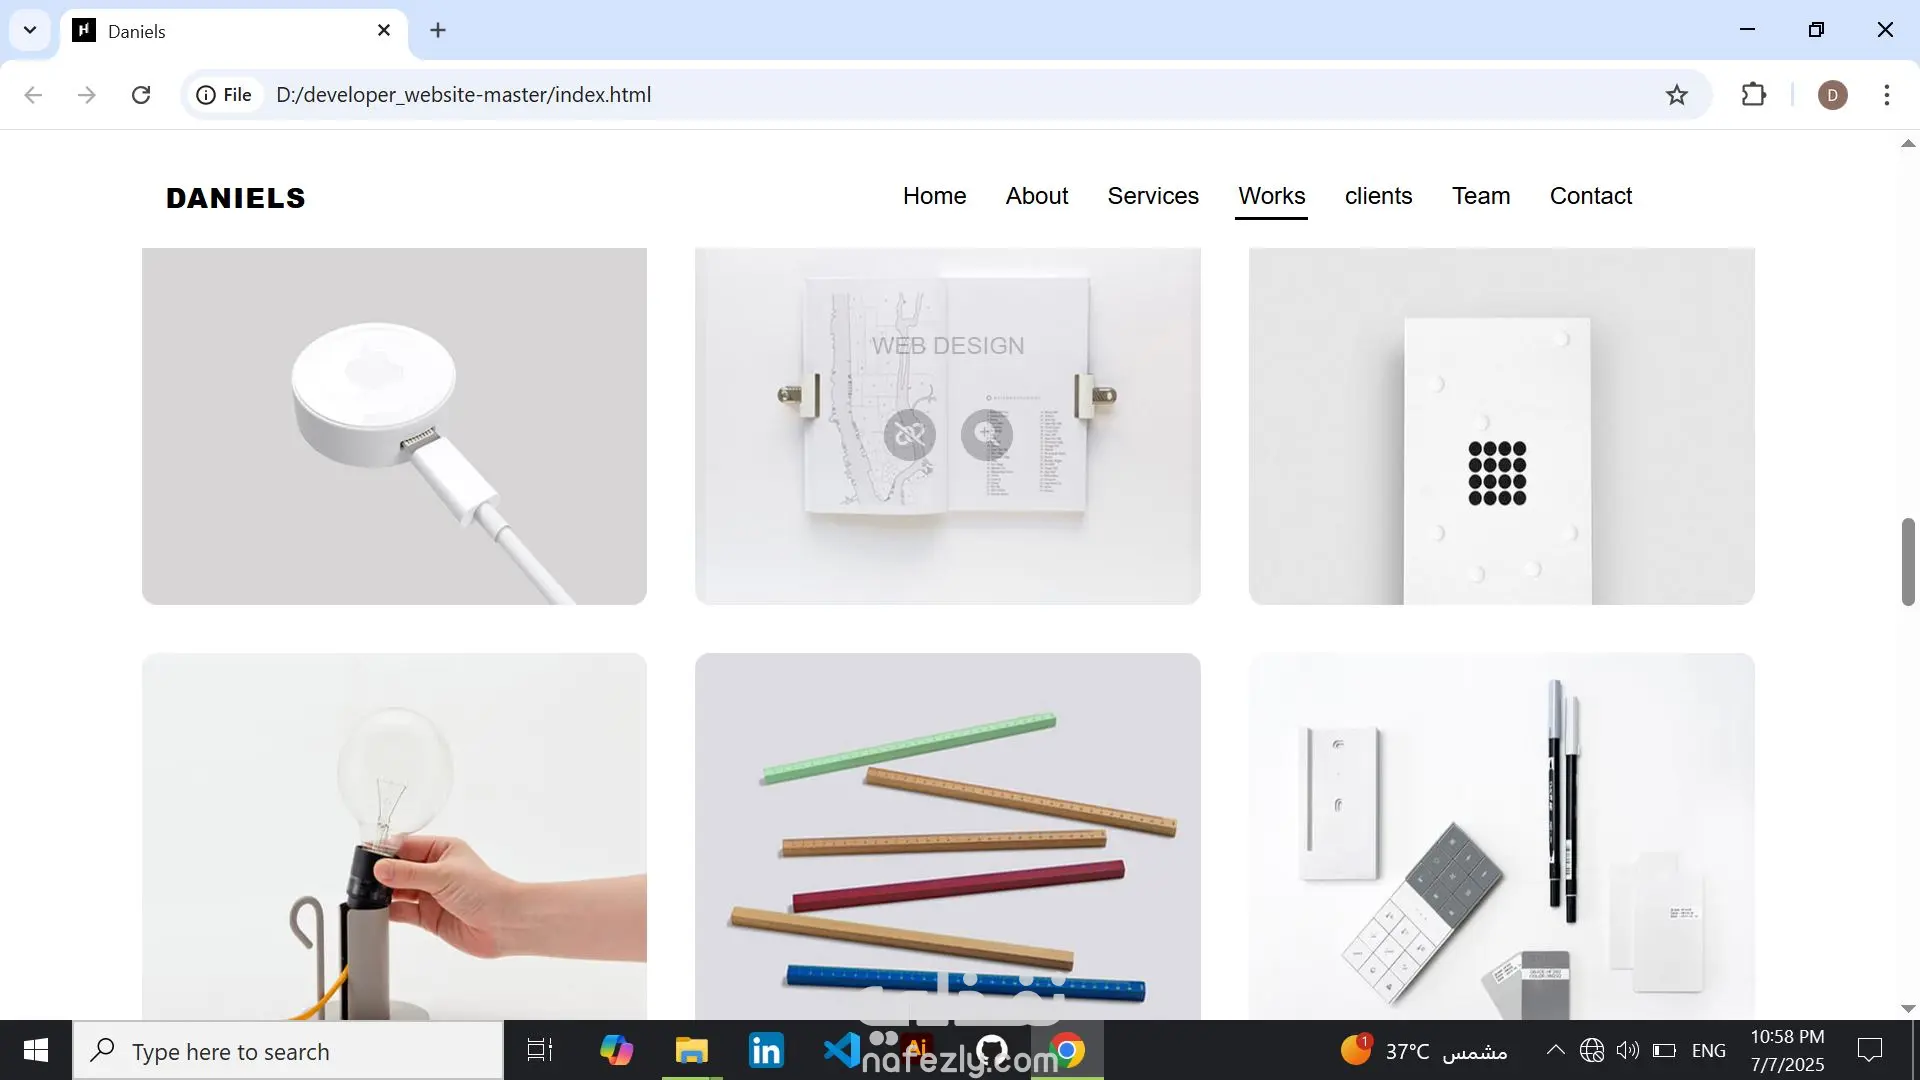Bookmark this page with the star icon

click(1677, 95)
